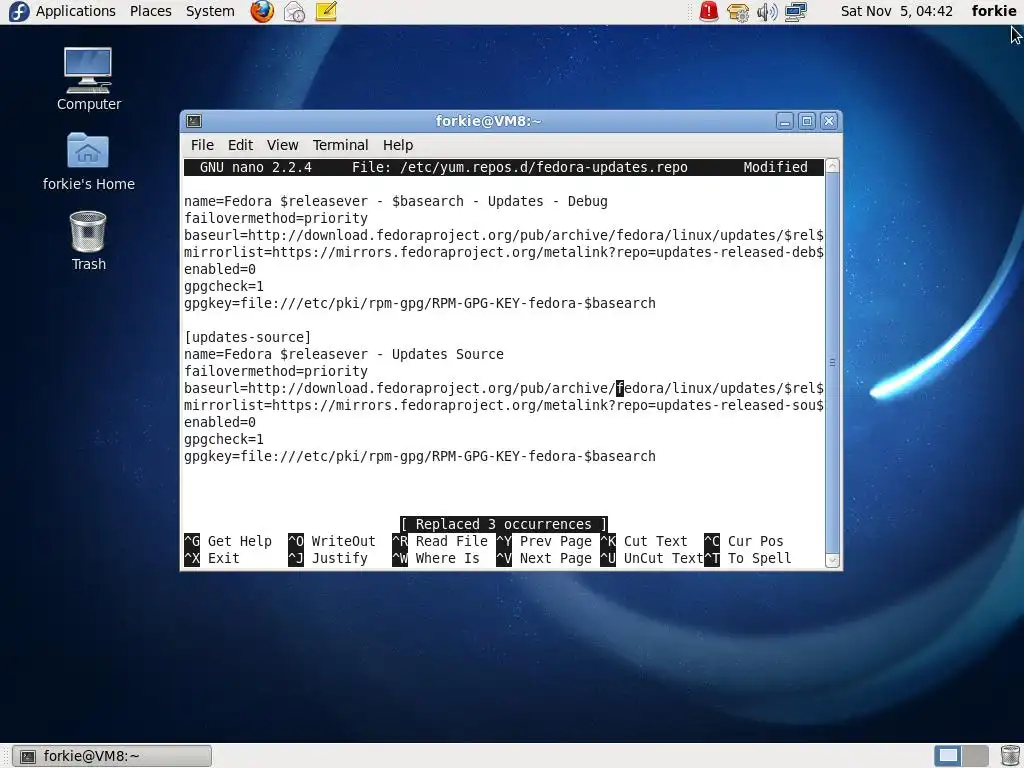Open the terminal File menu
Viewport: 1024px width, 768px height.
202,145
